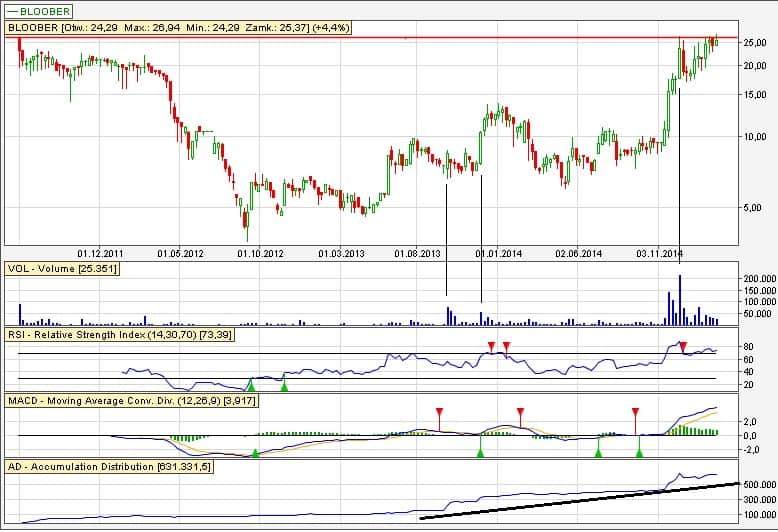This screenshot has height=532, width=778.
Task: Click the rightmost red arrow in RSI panel
Action: (x=683, y=346)
